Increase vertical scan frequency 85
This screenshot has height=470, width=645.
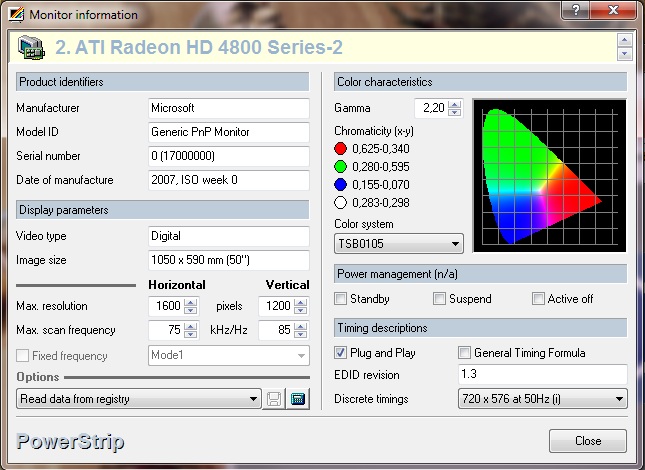pos(301,326)
